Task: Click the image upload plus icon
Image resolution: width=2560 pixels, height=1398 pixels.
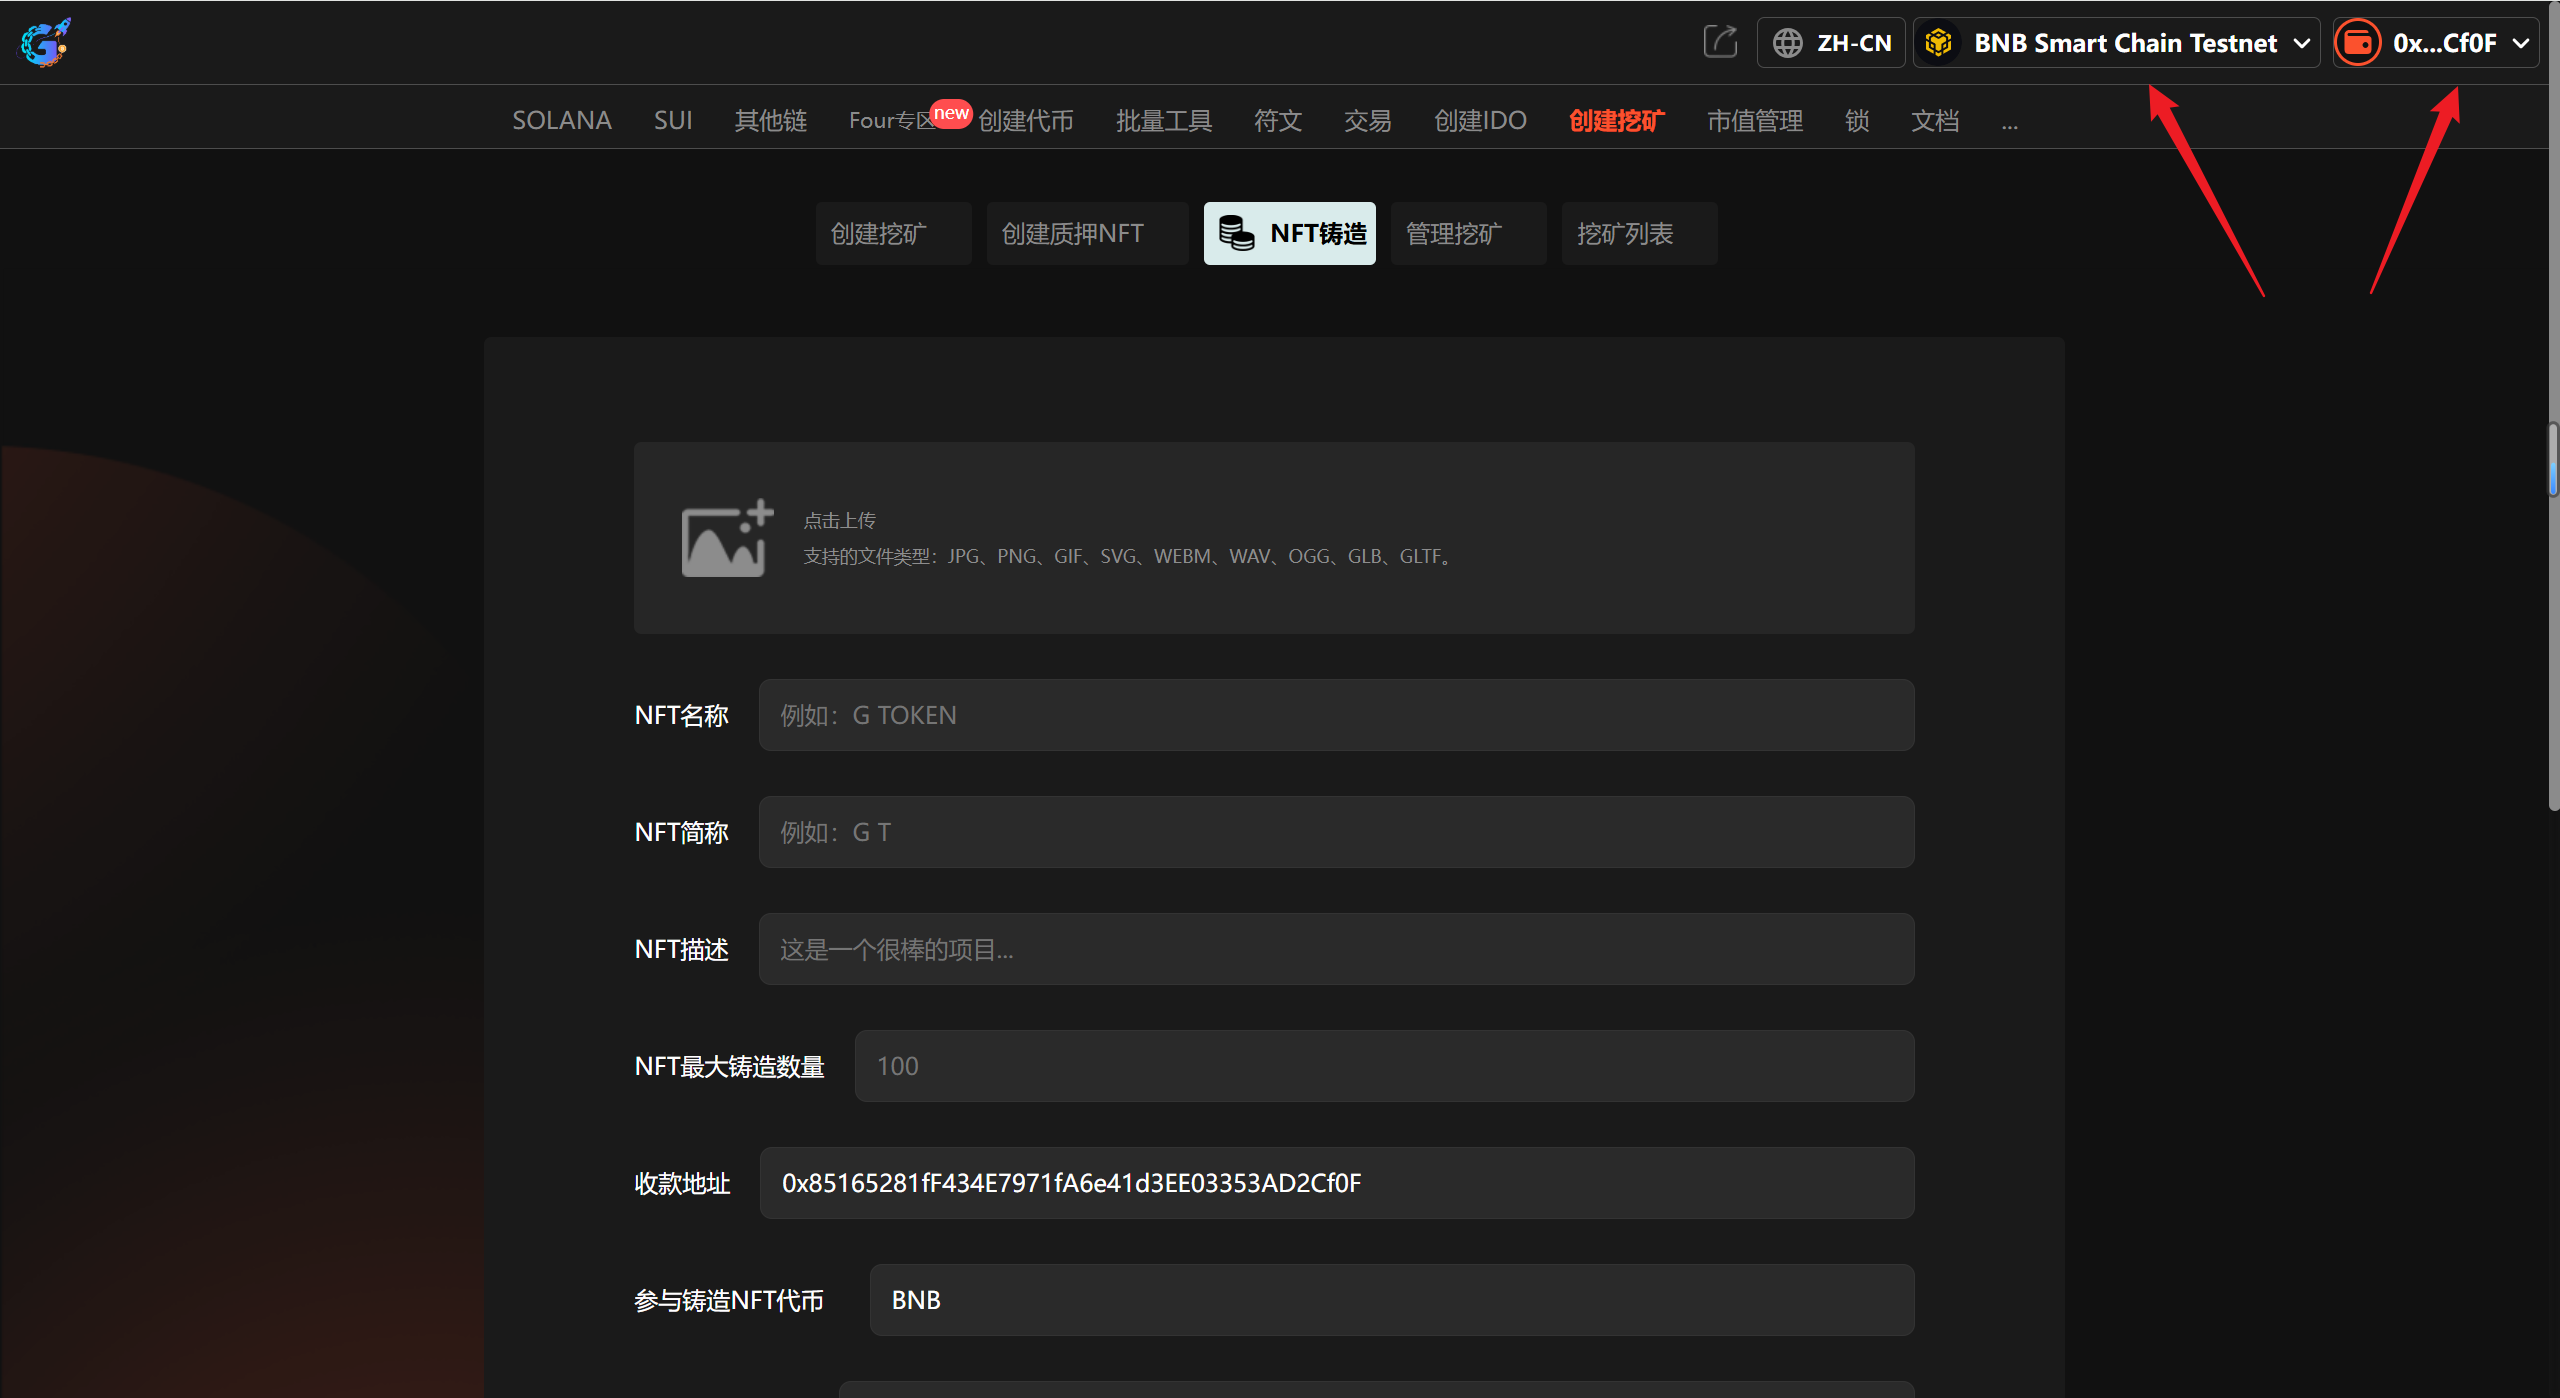Action: tap(727, 538)
